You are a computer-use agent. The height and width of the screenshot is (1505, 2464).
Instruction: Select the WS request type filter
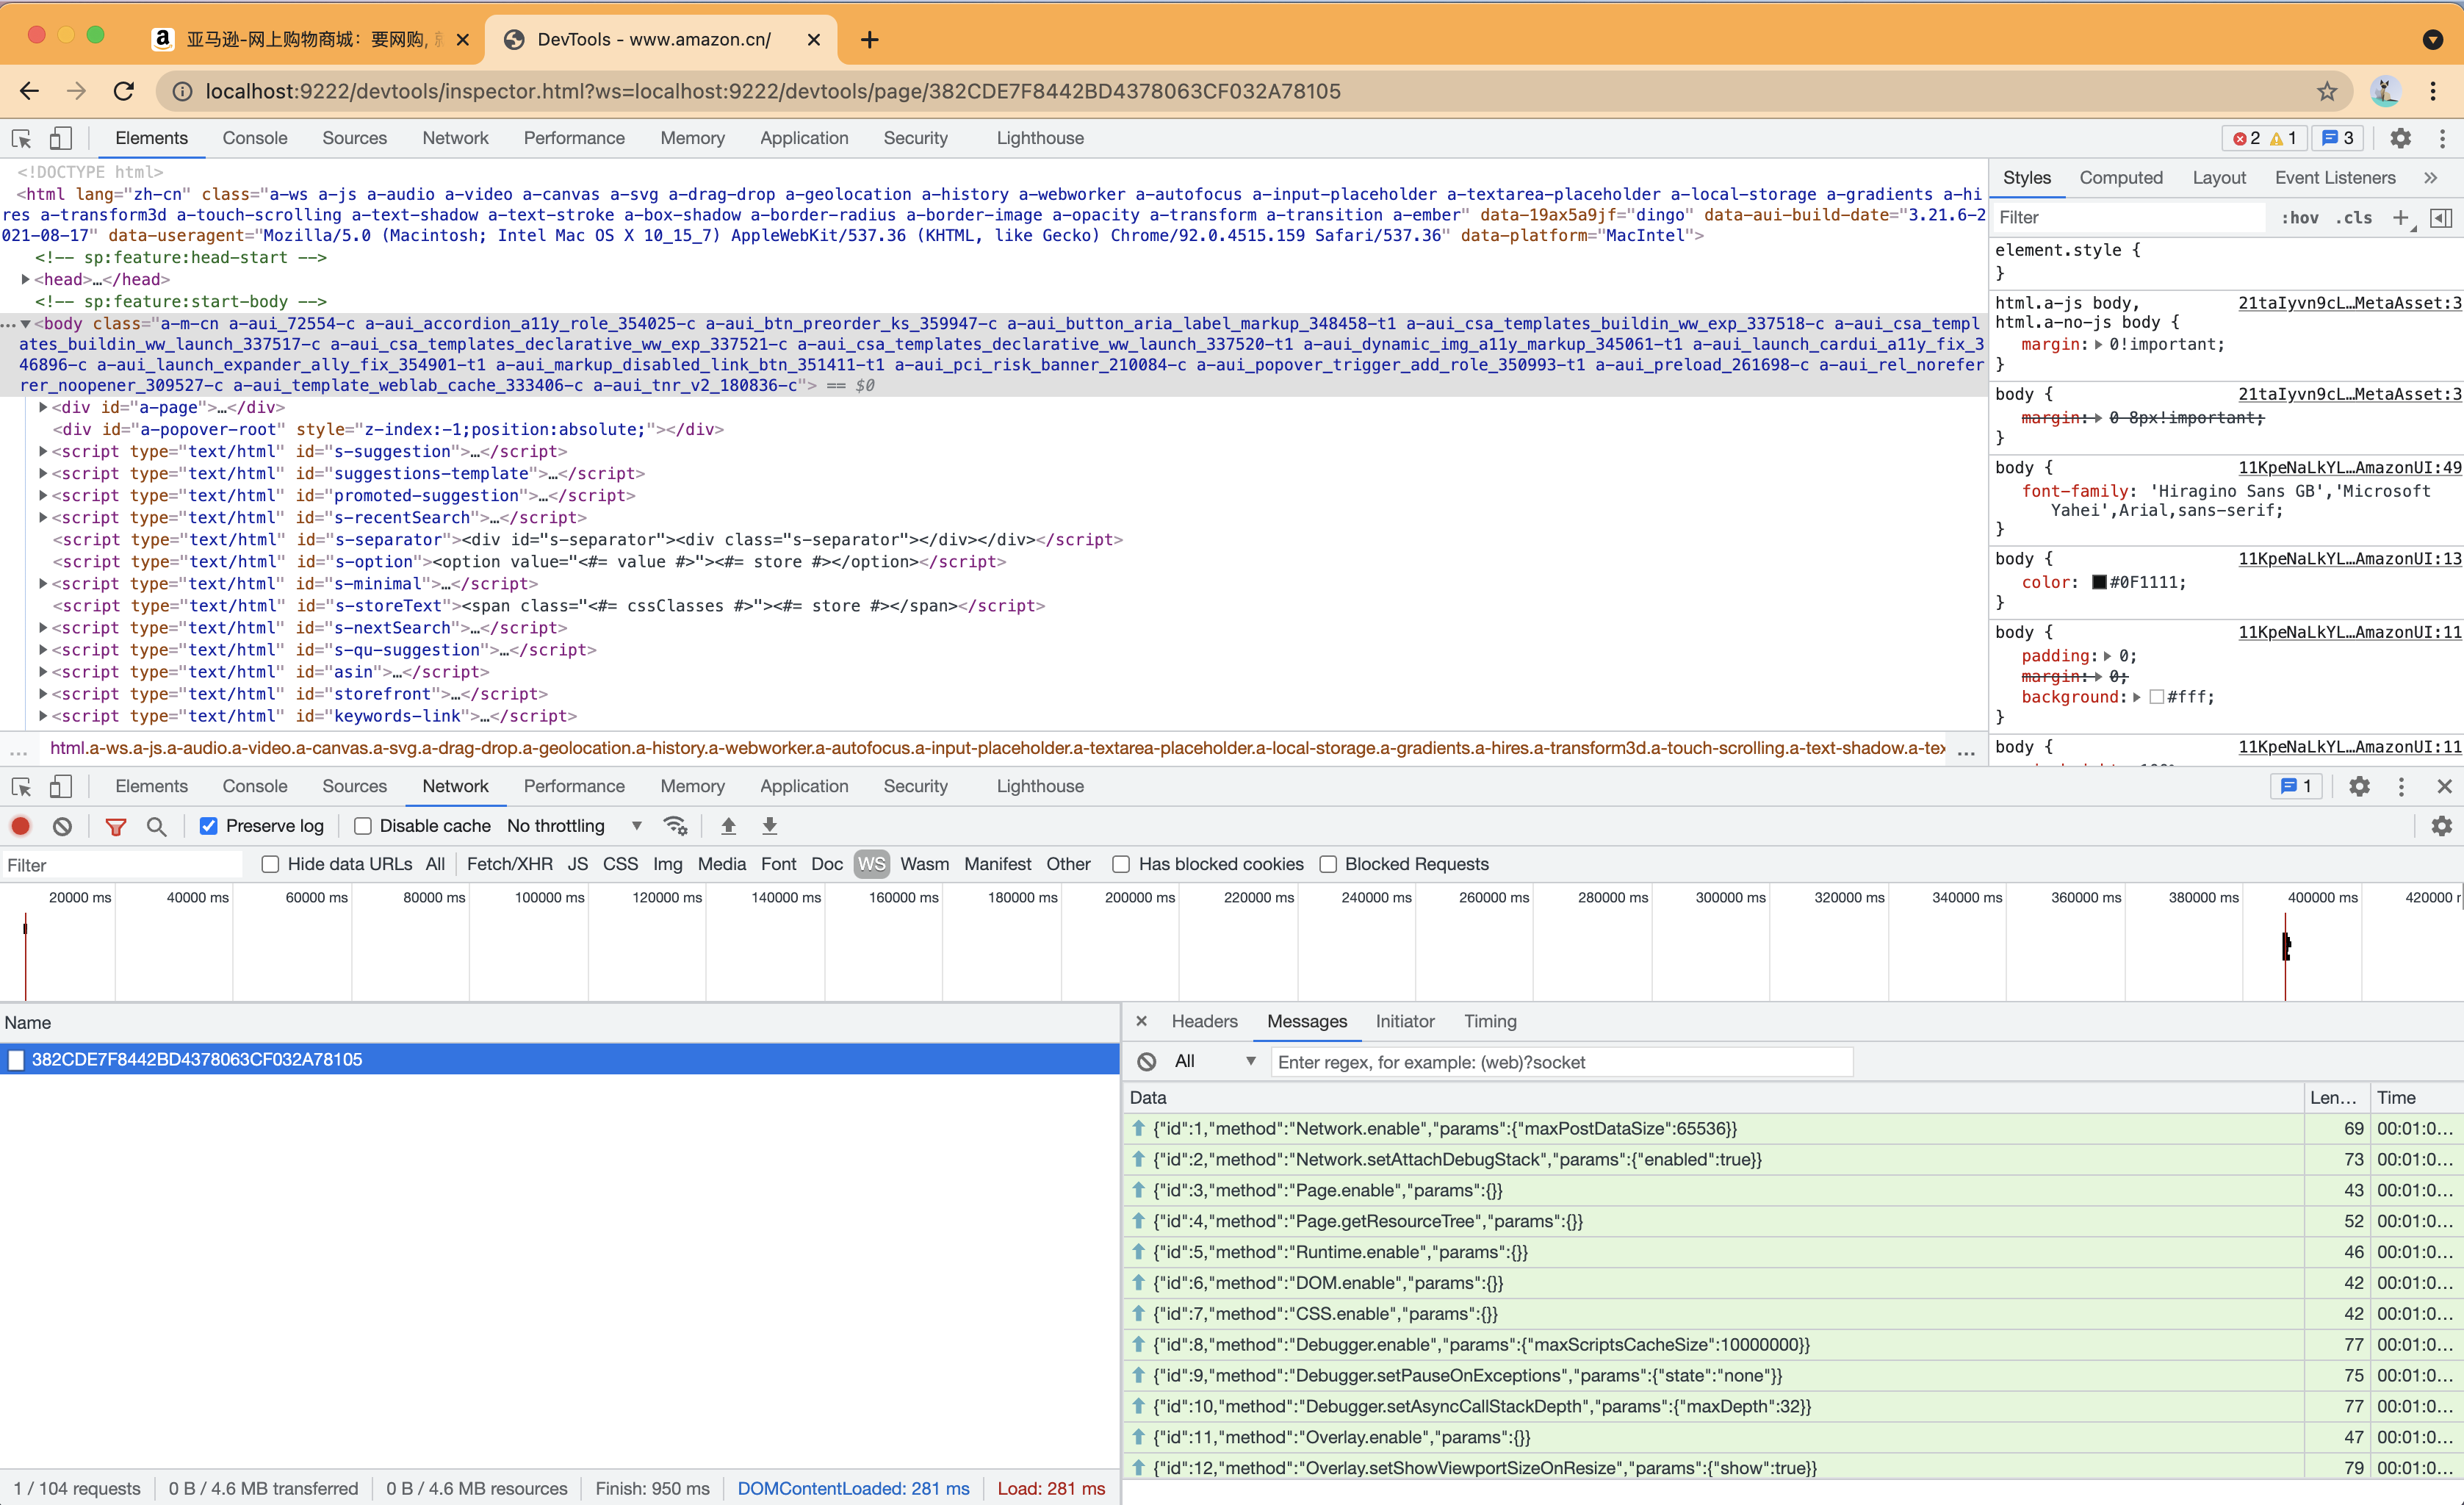pos(871,864)
